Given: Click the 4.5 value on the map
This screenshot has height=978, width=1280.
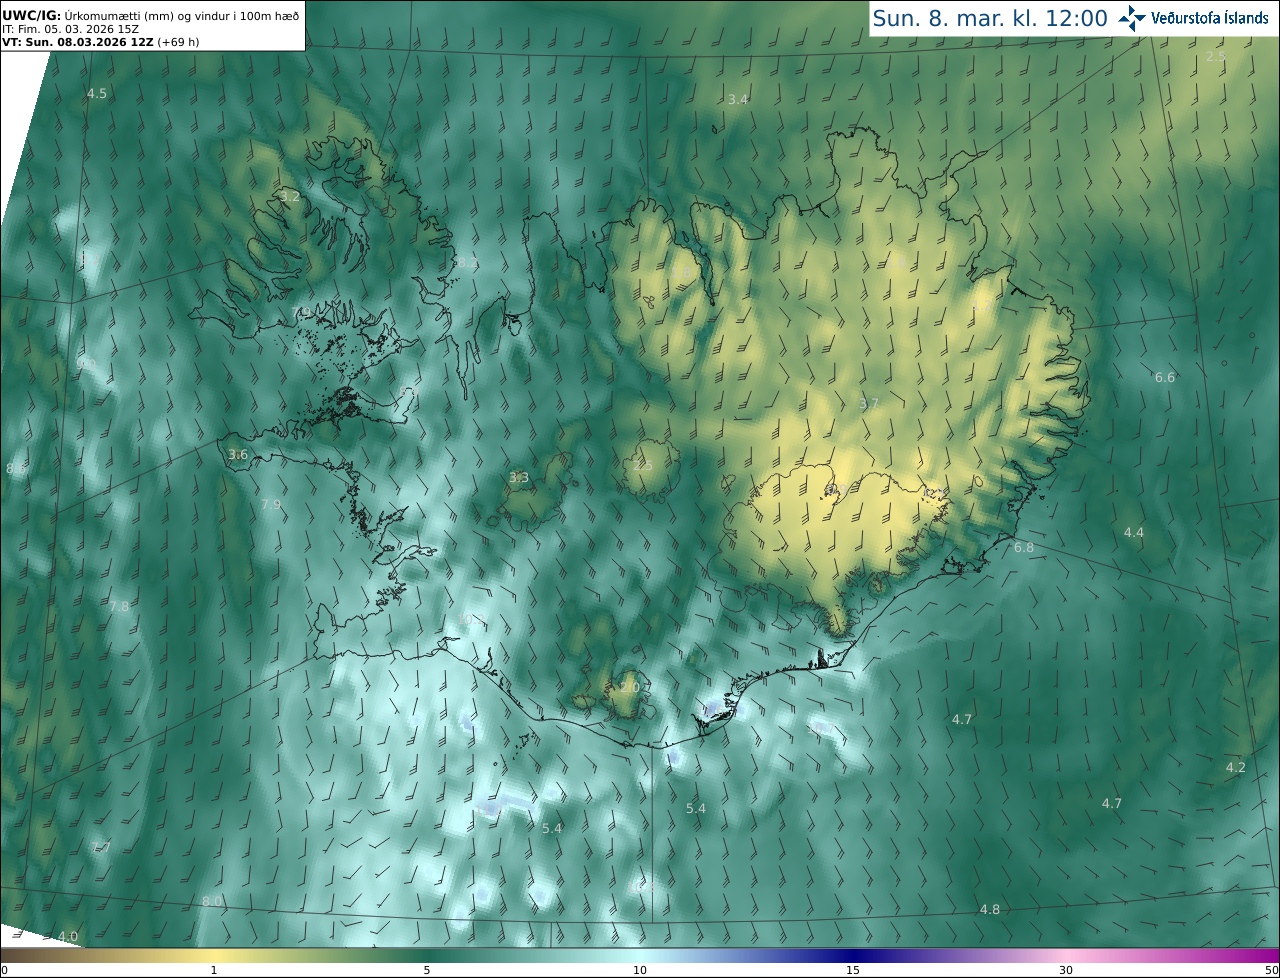Looking at the screenshot, I should [x=97, y=93].
